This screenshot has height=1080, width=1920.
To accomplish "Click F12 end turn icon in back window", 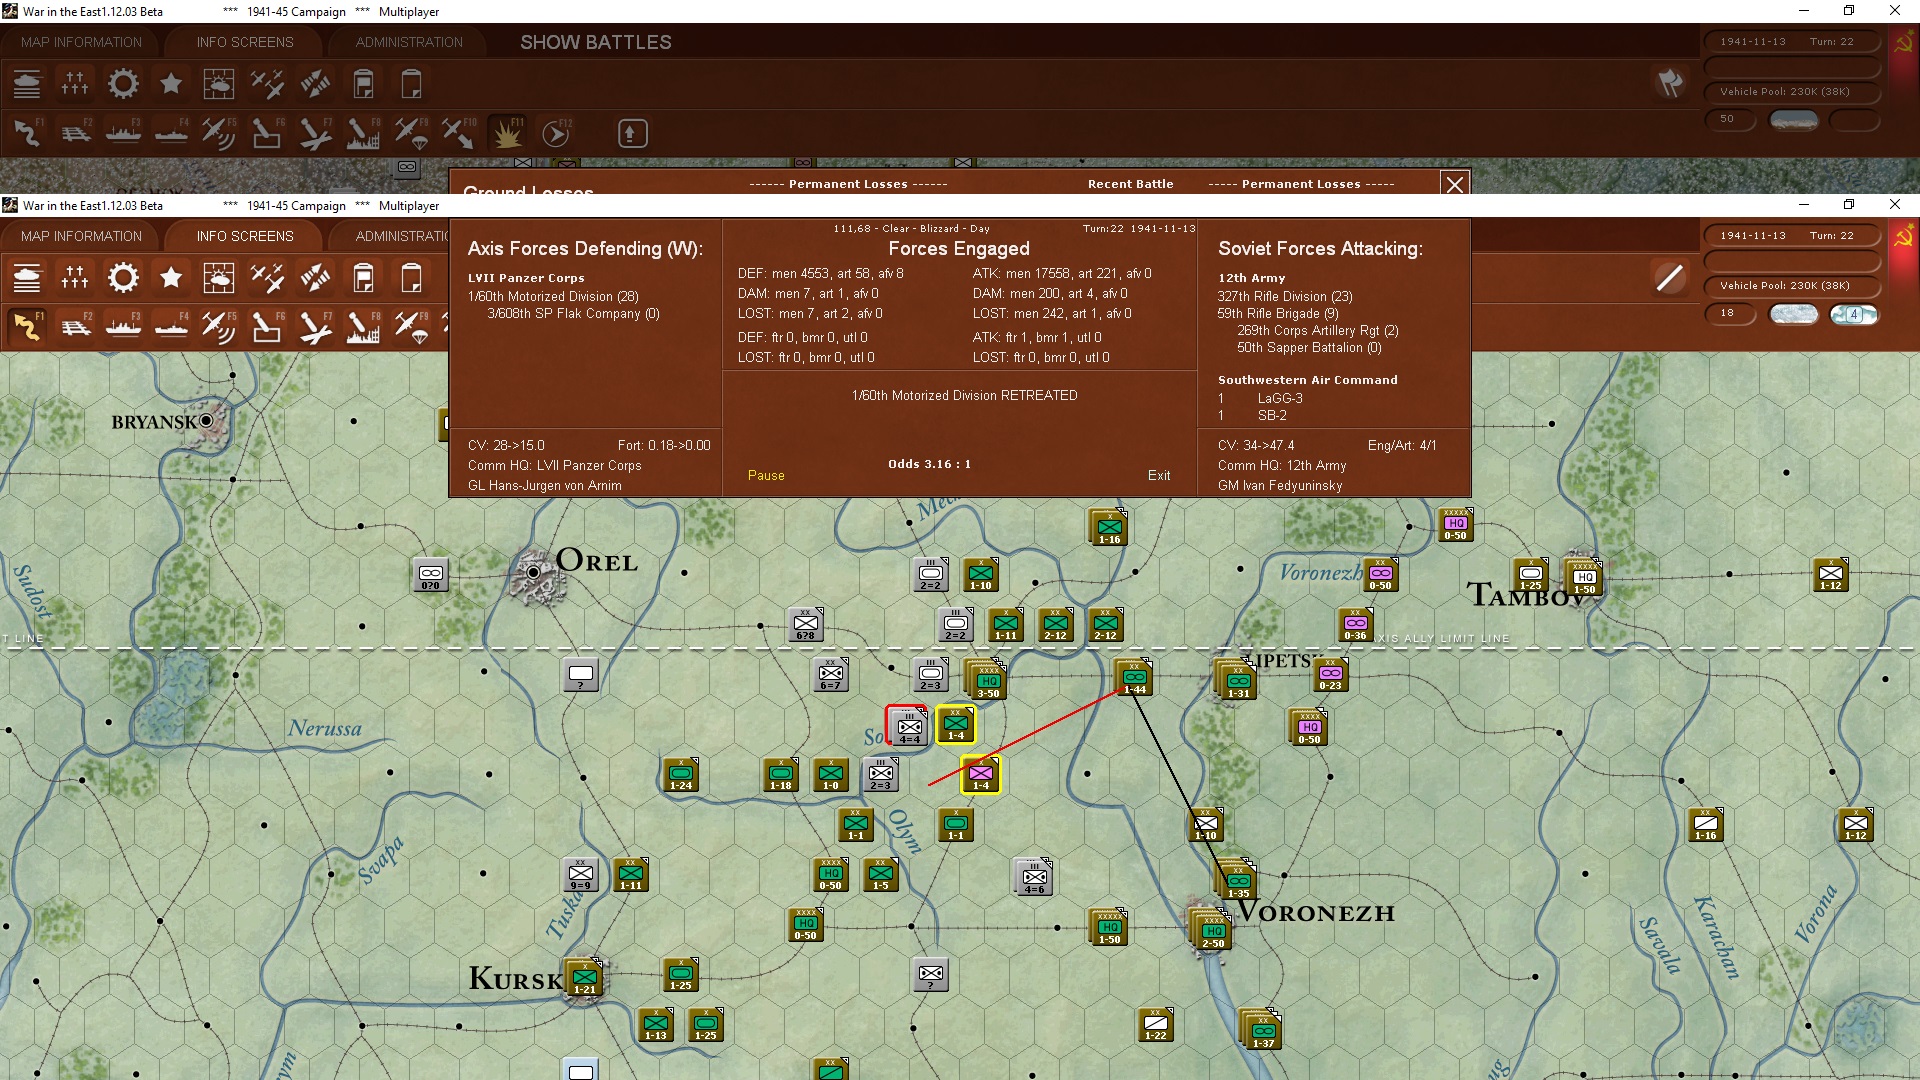I will click(556, 133).
